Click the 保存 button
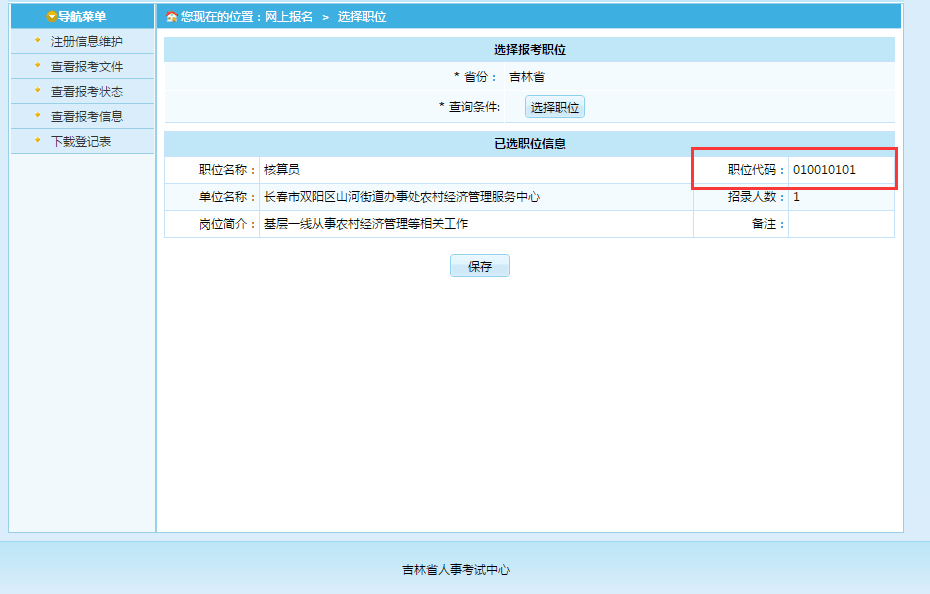930x594 pixels. click(480, 266)
